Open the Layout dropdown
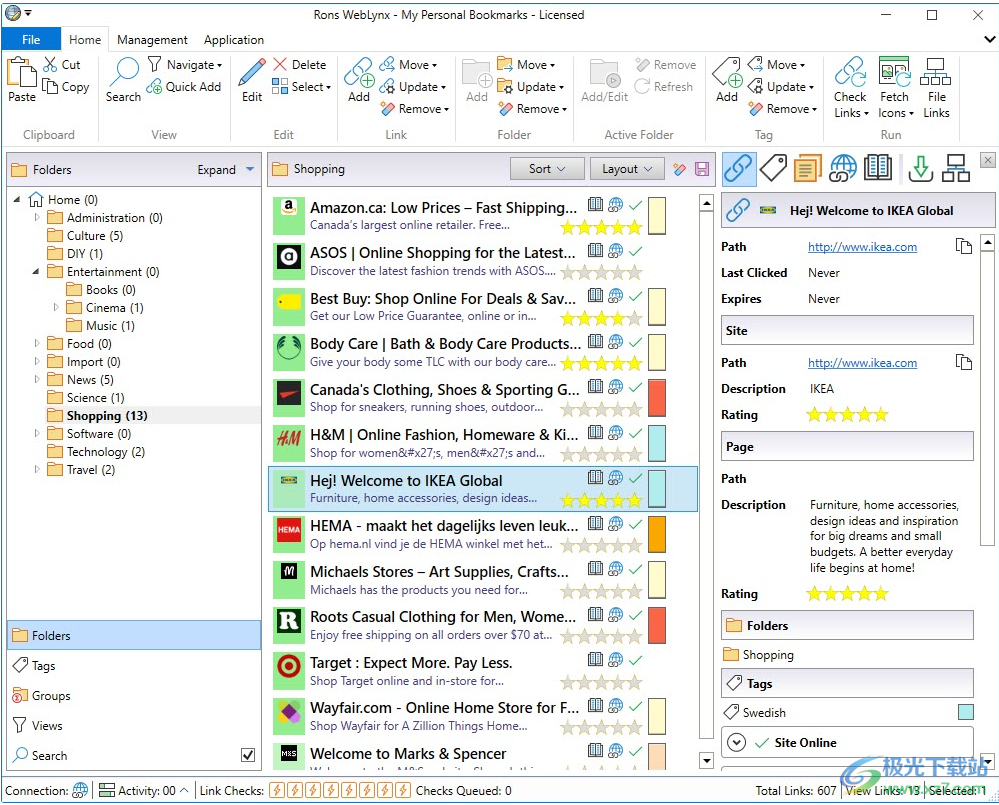 tap(627, 169)
